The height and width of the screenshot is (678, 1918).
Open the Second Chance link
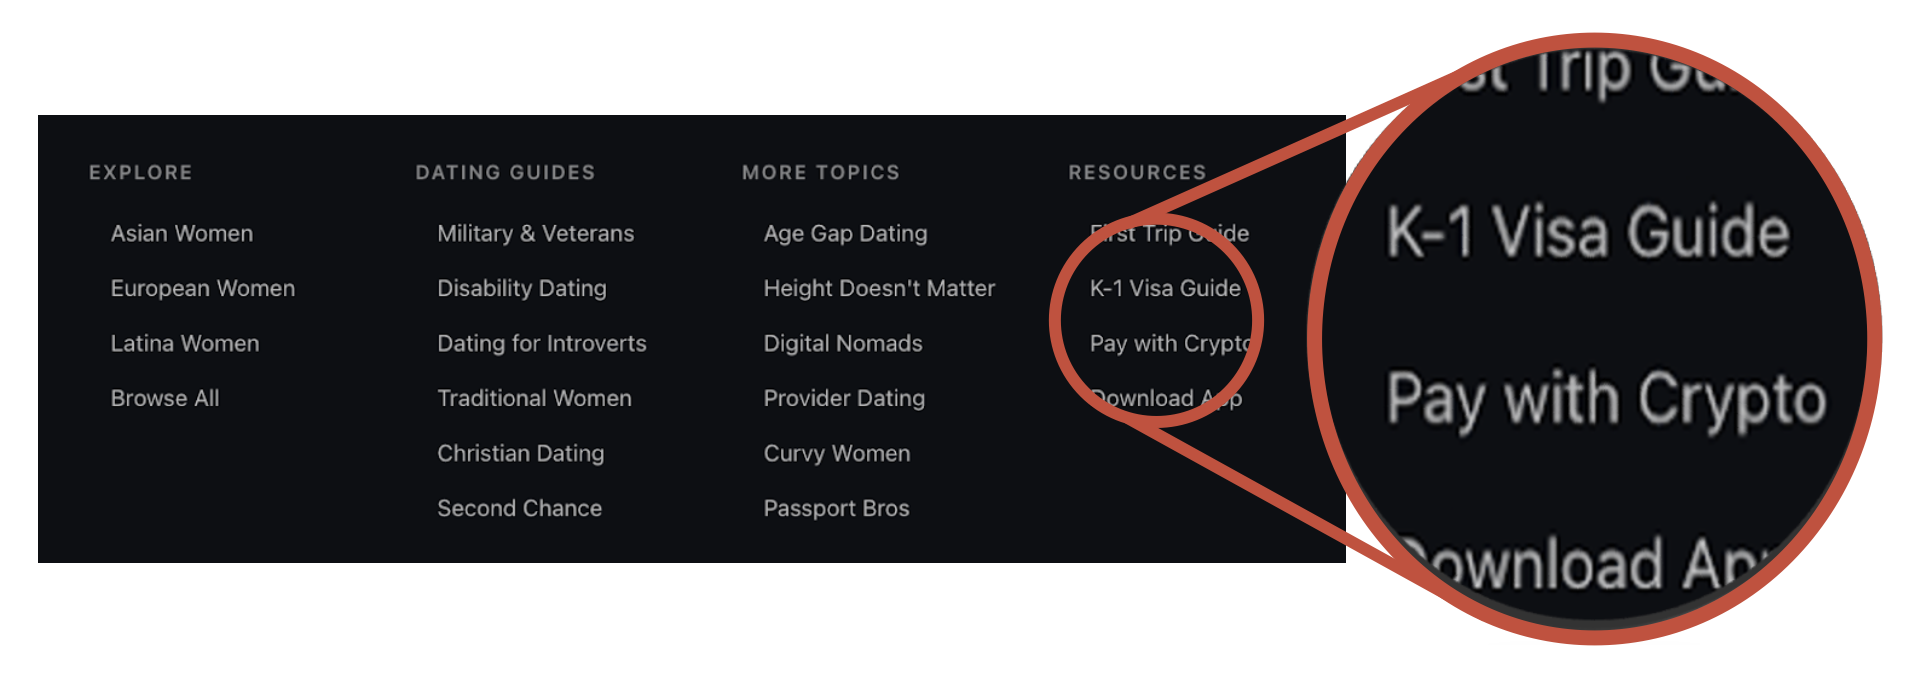coord(519,508)
